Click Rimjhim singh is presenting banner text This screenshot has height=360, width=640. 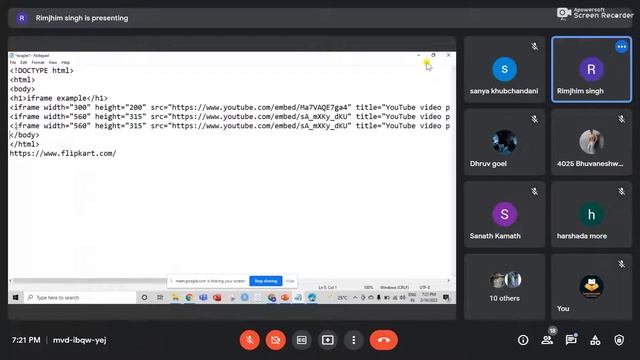[82, 18]
